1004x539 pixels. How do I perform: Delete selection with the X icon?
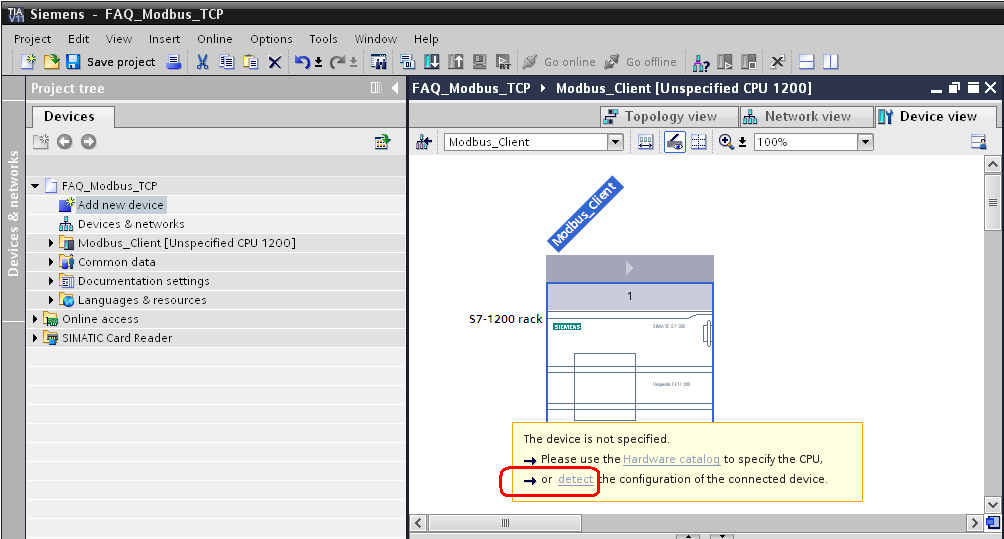point(275,62)
